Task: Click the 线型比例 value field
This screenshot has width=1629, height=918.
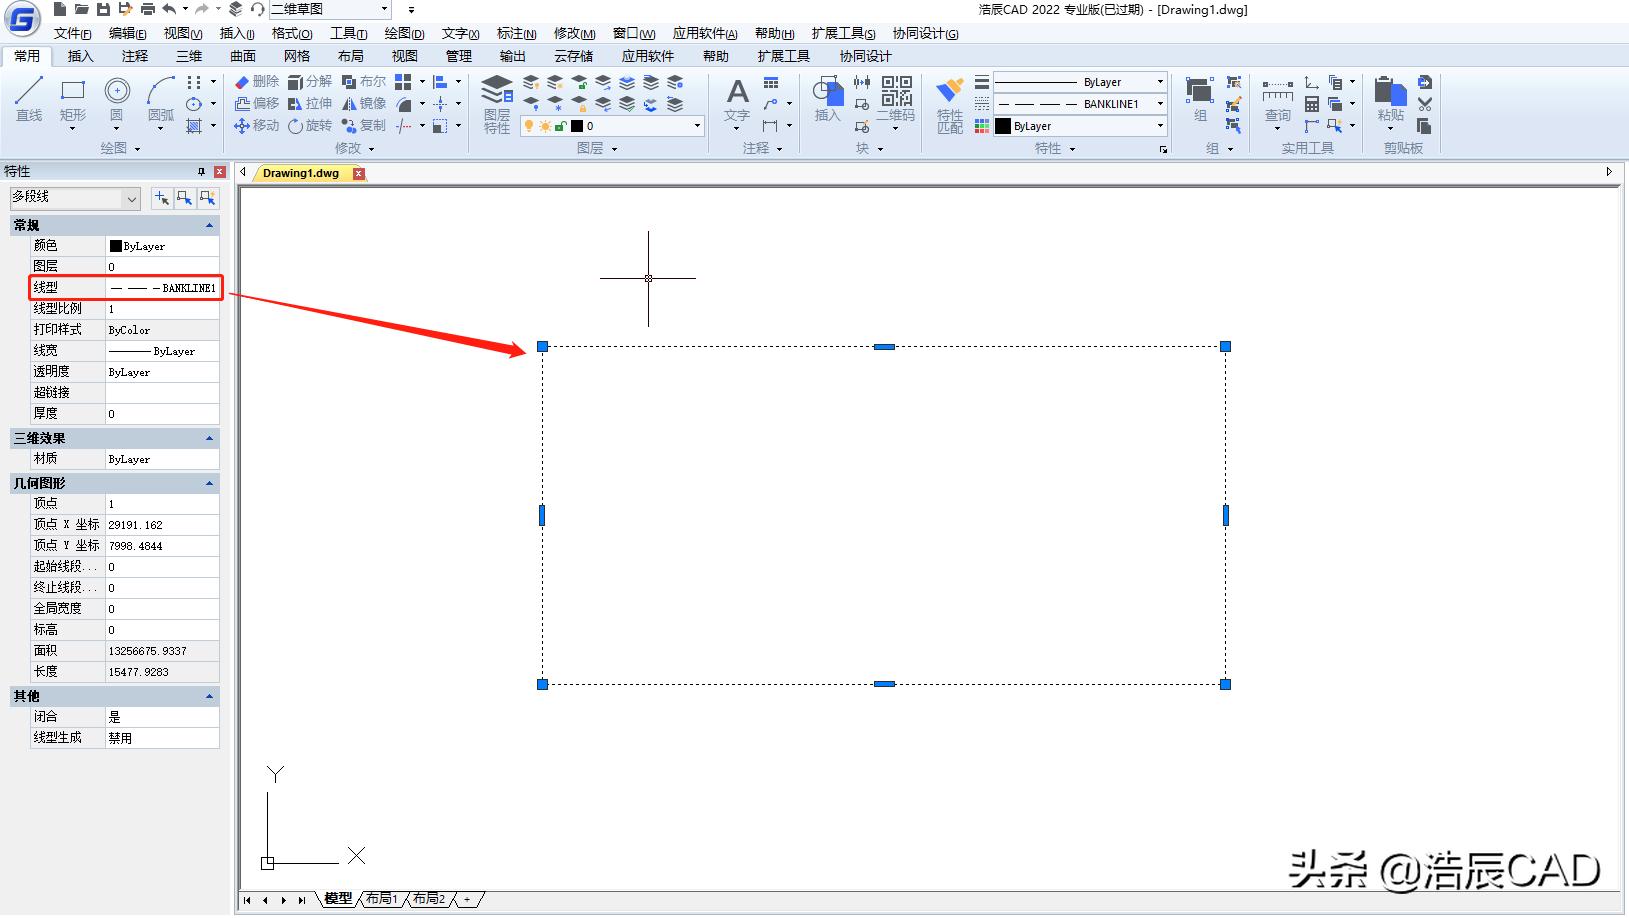Action: pyautogui.click(x=162, y=309)
